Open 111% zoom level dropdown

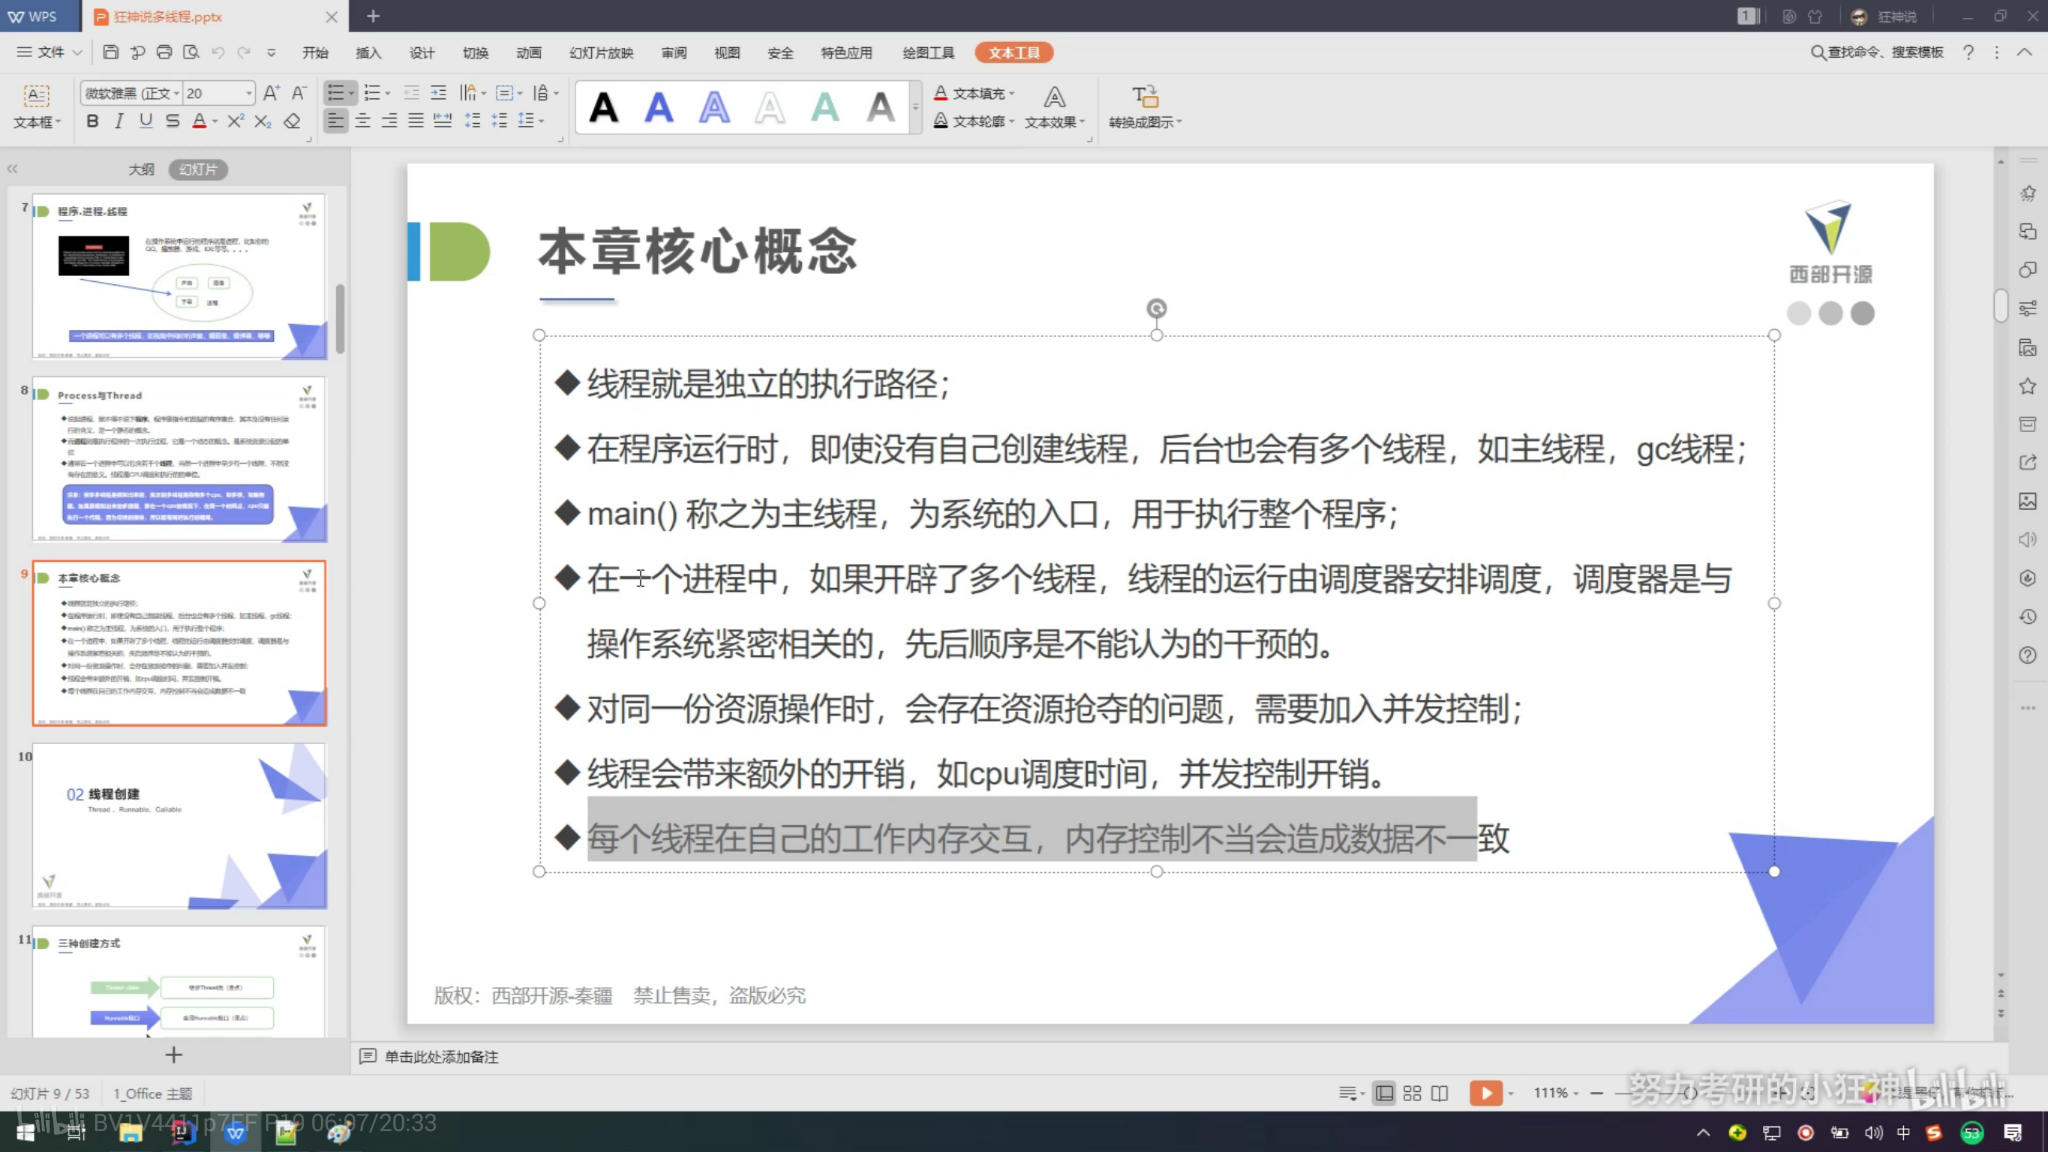coord(1556,1093)
